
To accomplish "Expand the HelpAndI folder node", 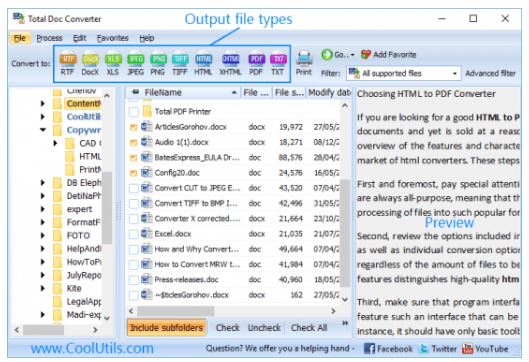I will pyautogui.click(x=43, y=249).
